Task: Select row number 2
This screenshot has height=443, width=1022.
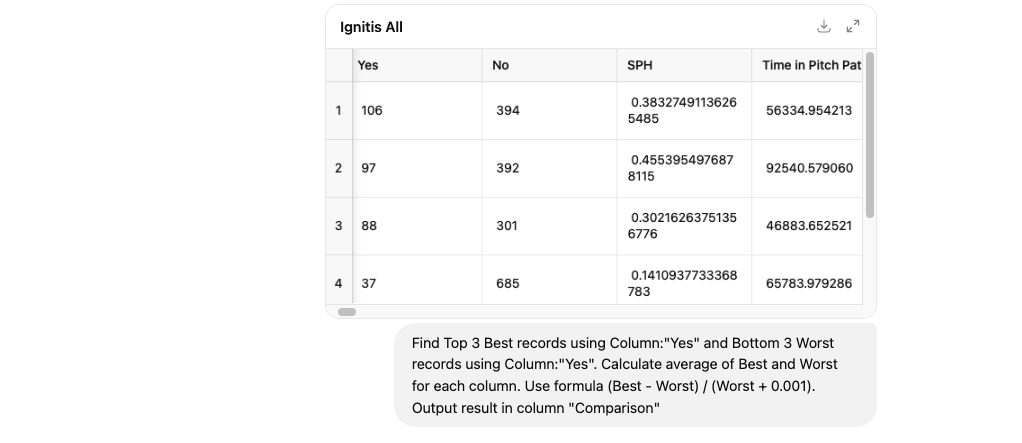Action: click(x=339, y=168)
